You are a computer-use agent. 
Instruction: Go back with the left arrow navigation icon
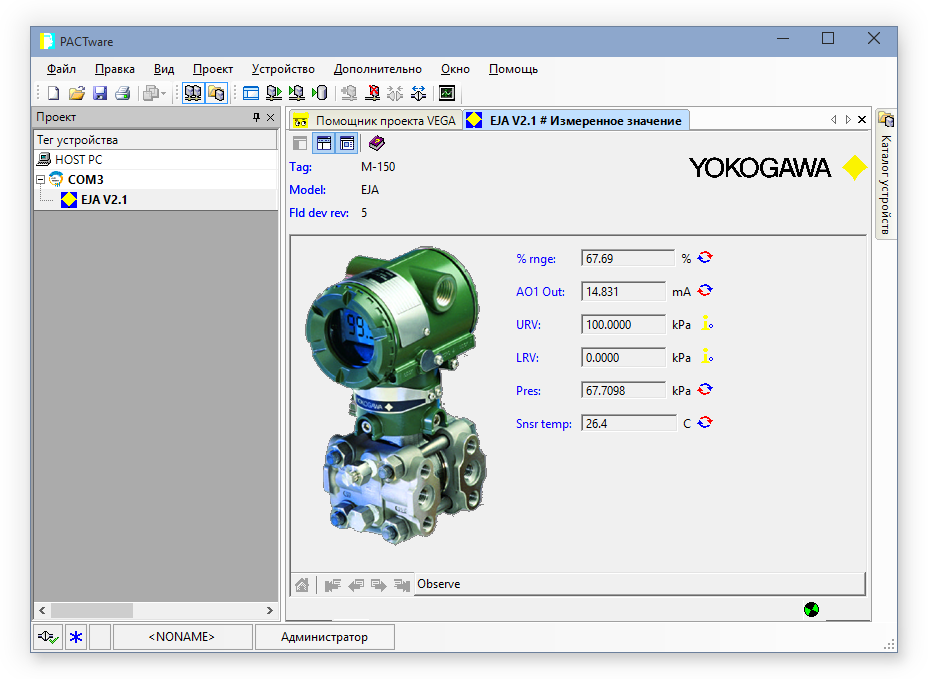point(356,585)
